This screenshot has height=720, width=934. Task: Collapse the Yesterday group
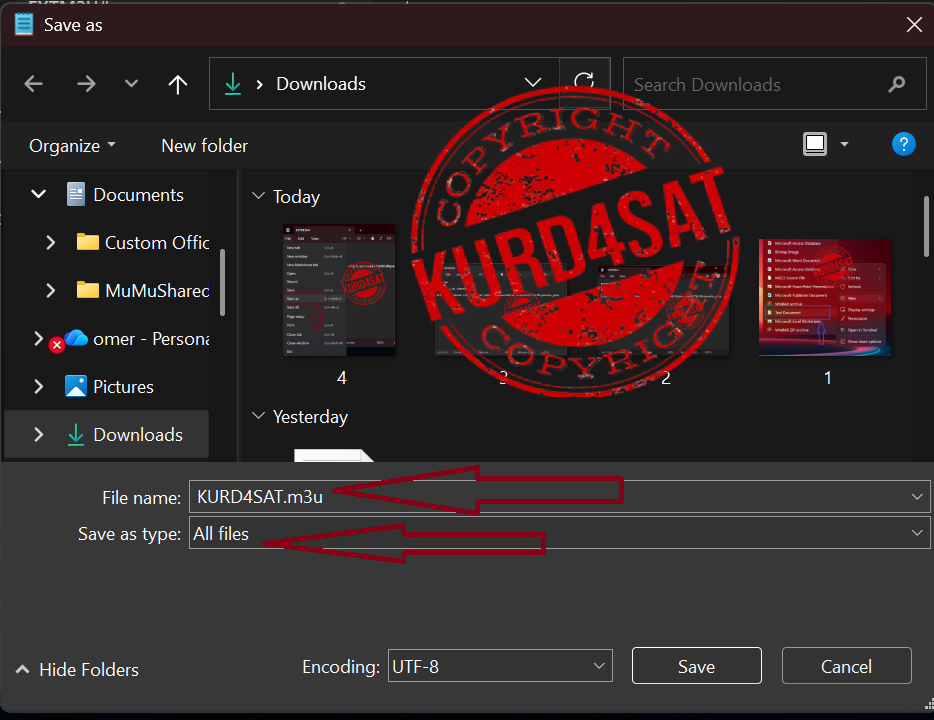click(x=258, y=416)
